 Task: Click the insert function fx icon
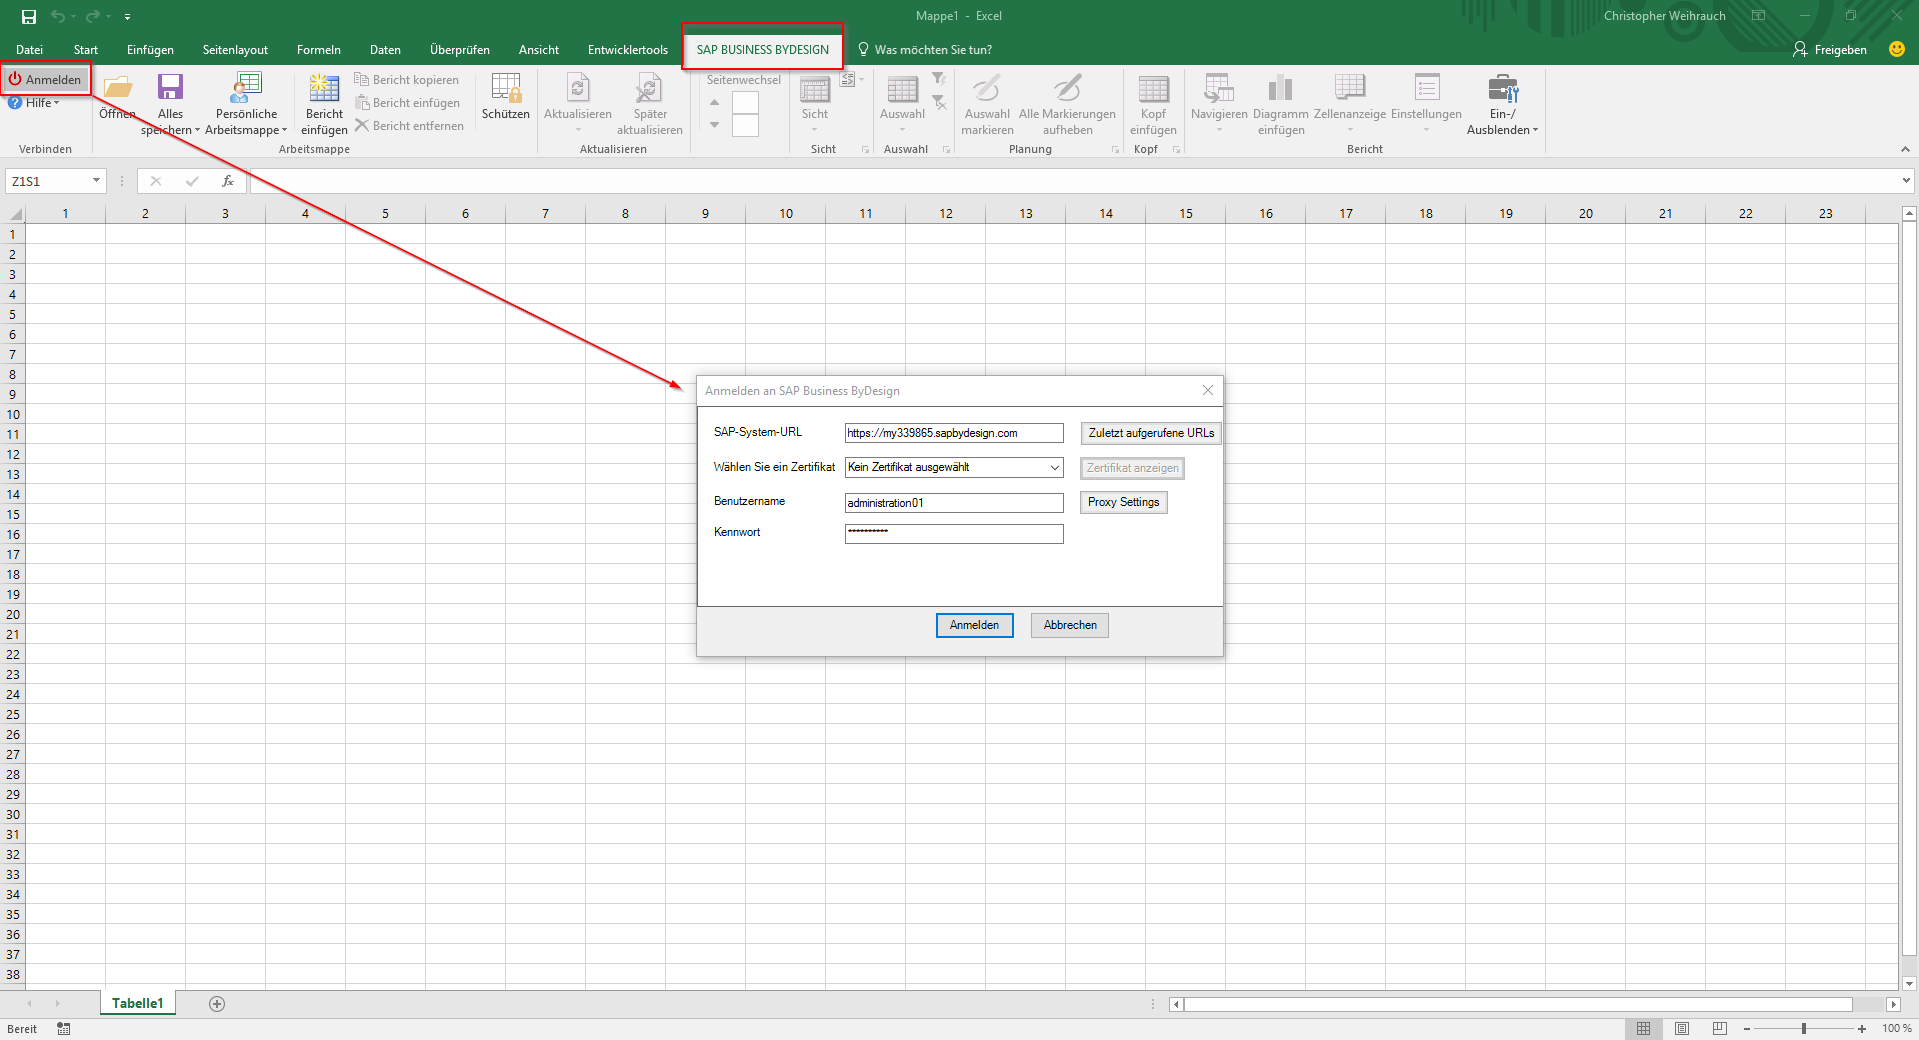pos(228,181)
